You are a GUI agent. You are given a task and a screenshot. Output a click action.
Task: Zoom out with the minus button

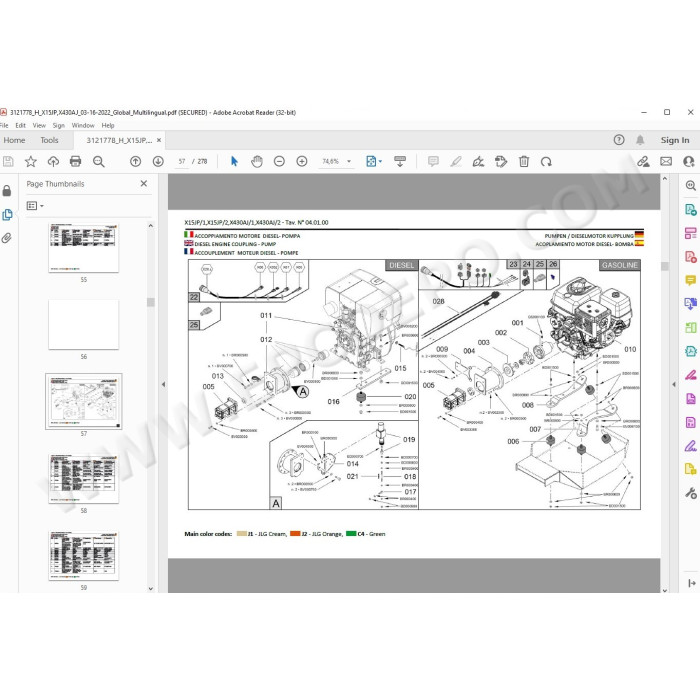coord(279,161)
